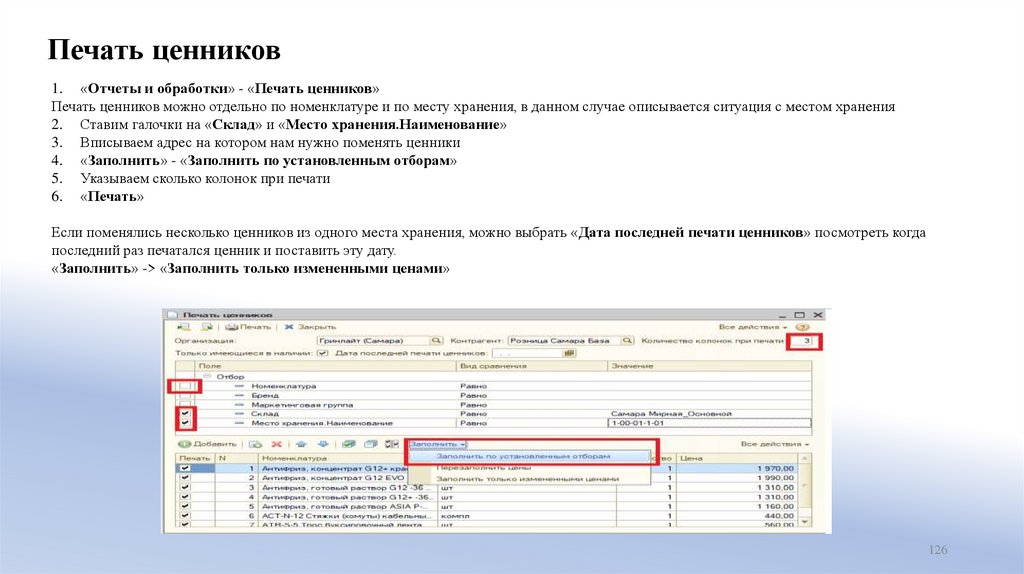Click the stacked sheets icon in the lower toolbar
This screenshot has height=574, width=1024.
point(371,444)
